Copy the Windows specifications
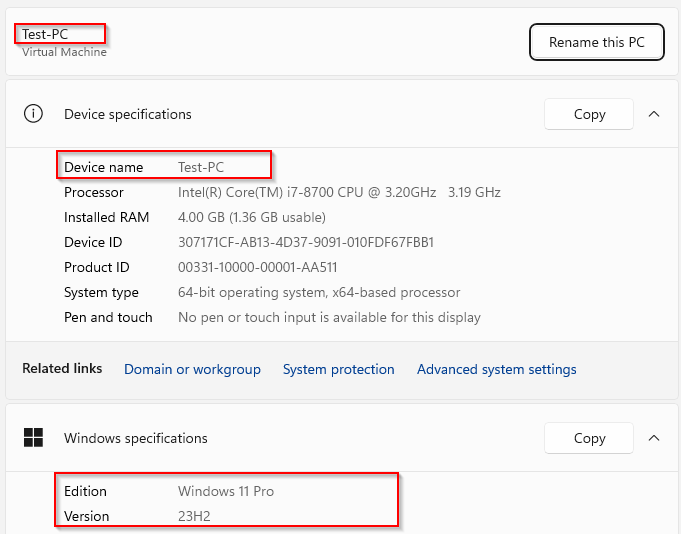 [x=589, y=438]
